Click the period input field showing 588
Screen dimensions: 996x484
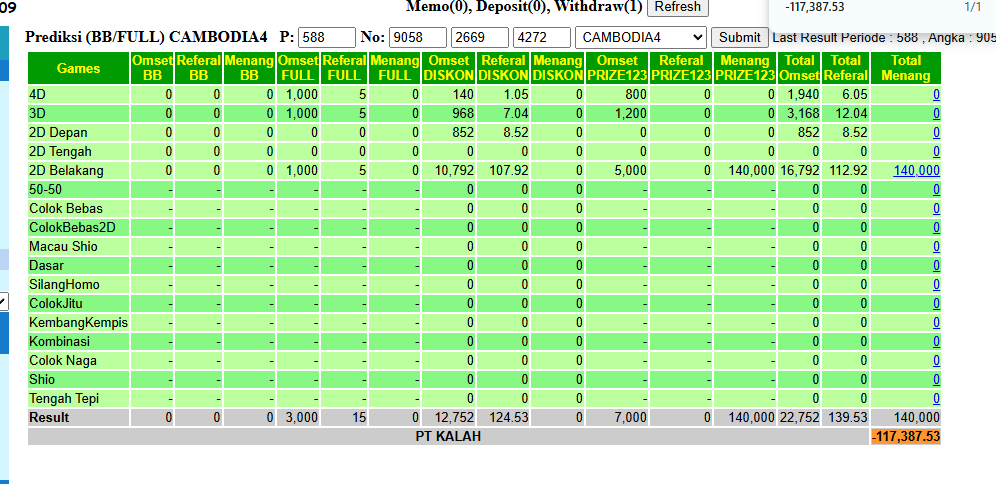[x=326, y=37]
